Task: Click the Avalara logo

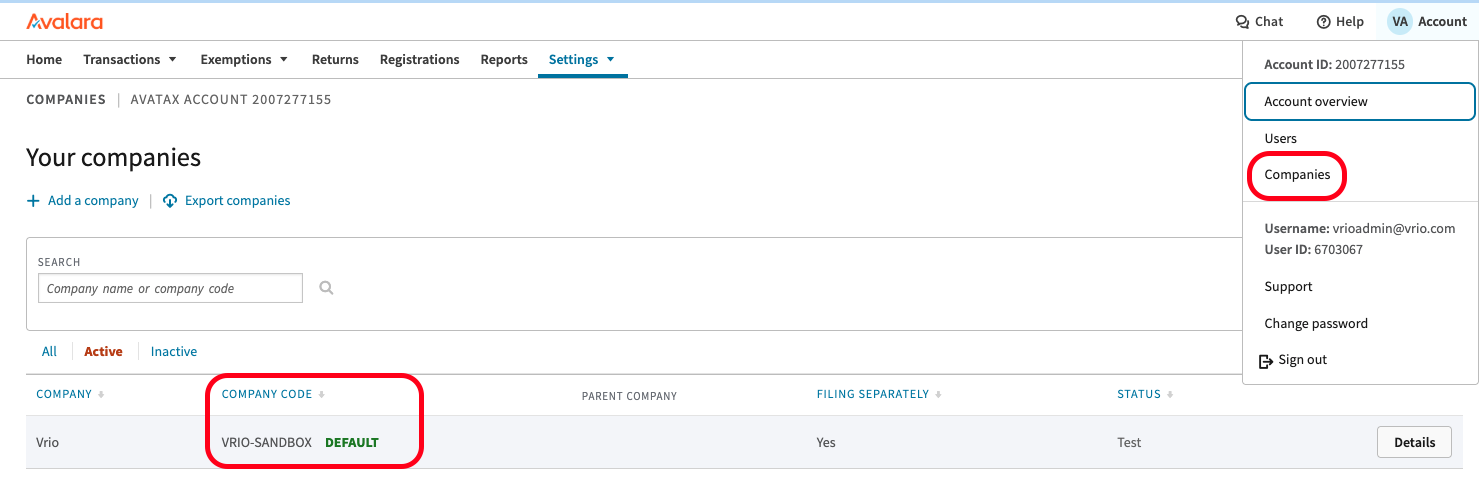Action: [x=64, y=21]
